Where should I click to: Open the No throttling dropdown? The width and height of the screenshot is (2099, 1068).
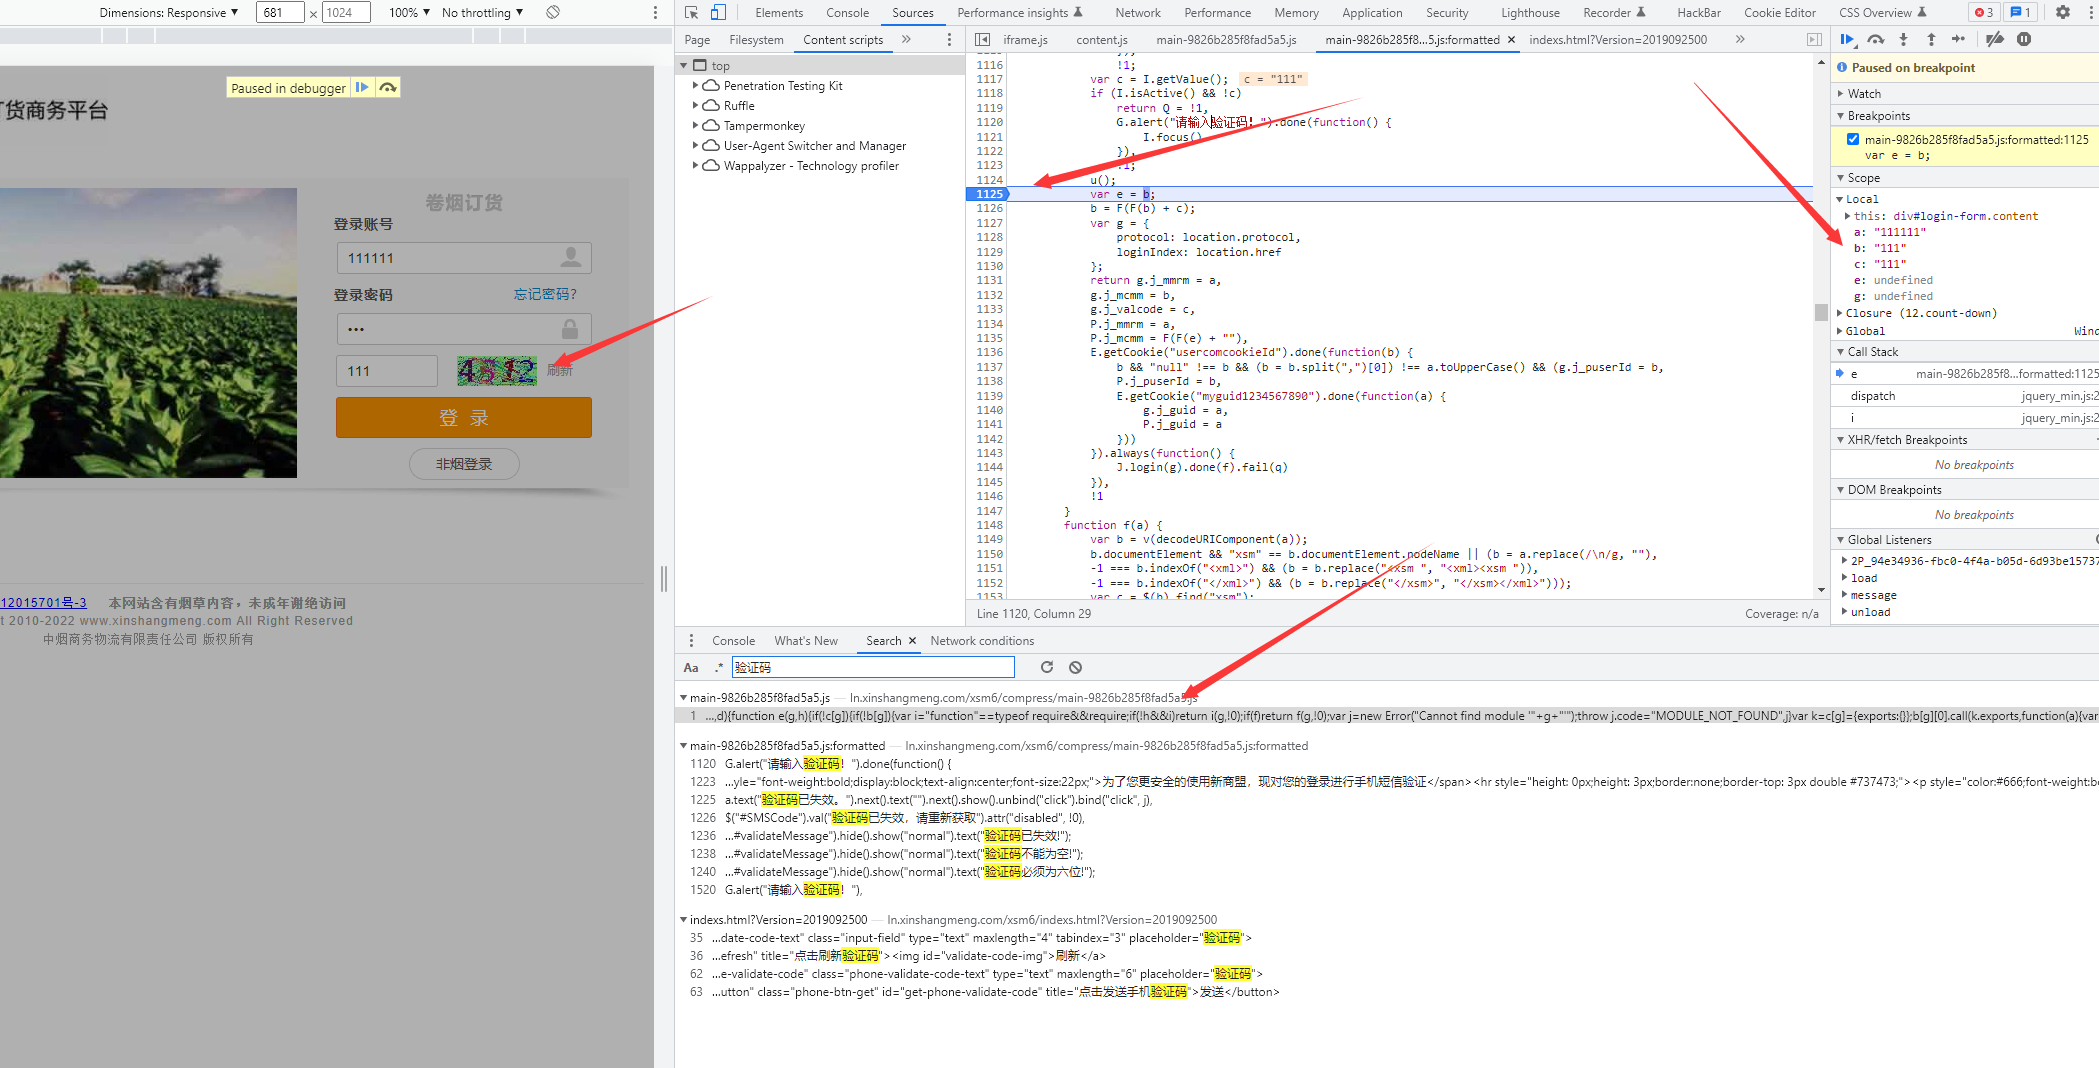click(x=482, y=12)
